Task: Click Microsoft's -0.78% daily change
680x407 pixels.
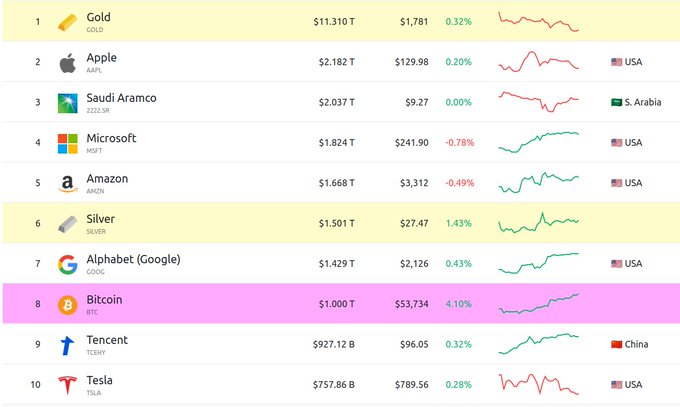Action: coord(460,143)
